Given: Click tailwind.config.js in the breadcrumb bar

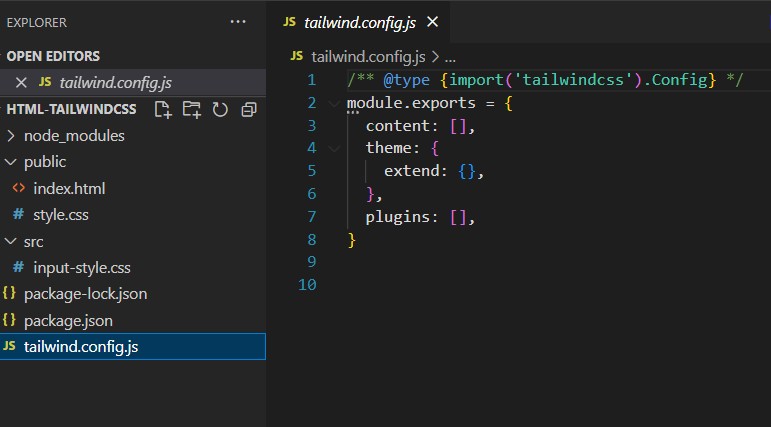Looking at the screenshot, I should coord(368,57).
